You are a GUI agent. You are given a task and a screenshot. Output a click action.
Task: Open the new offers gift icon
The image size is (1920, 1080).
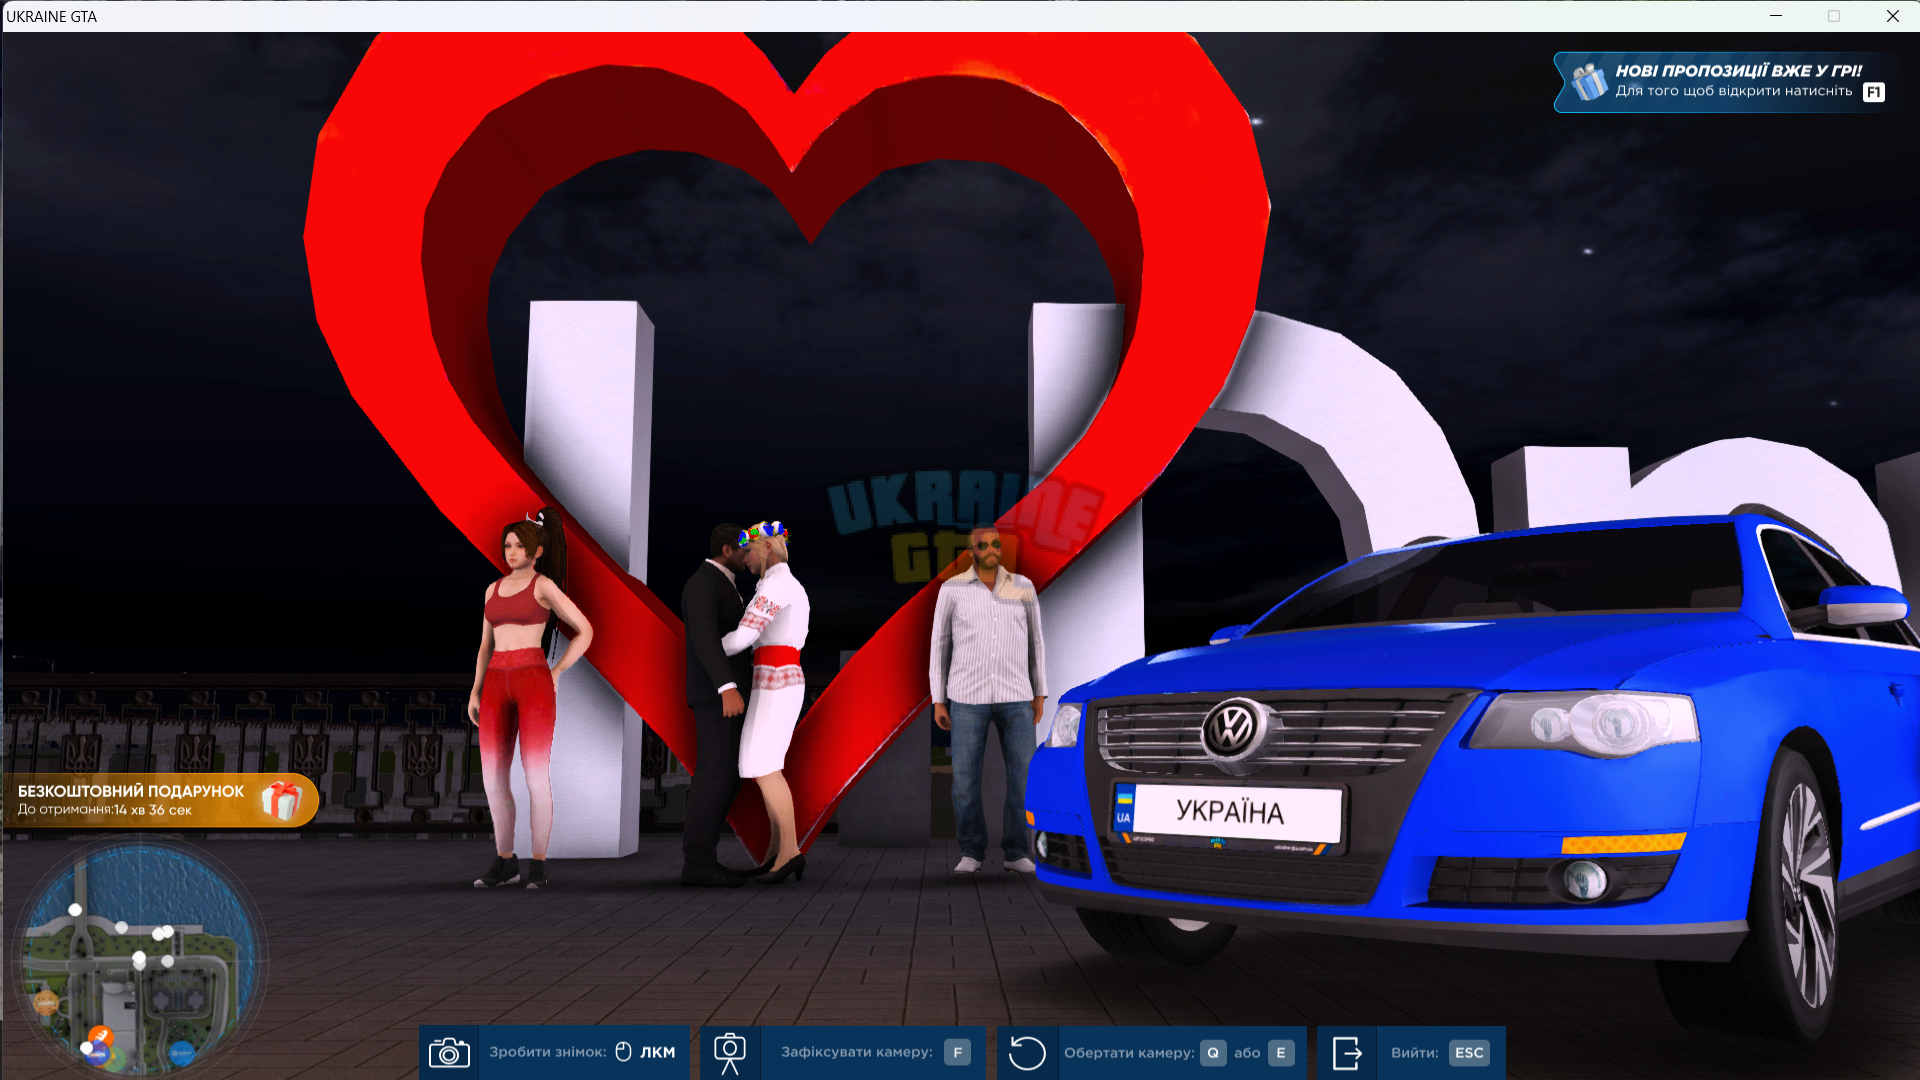1589,81
